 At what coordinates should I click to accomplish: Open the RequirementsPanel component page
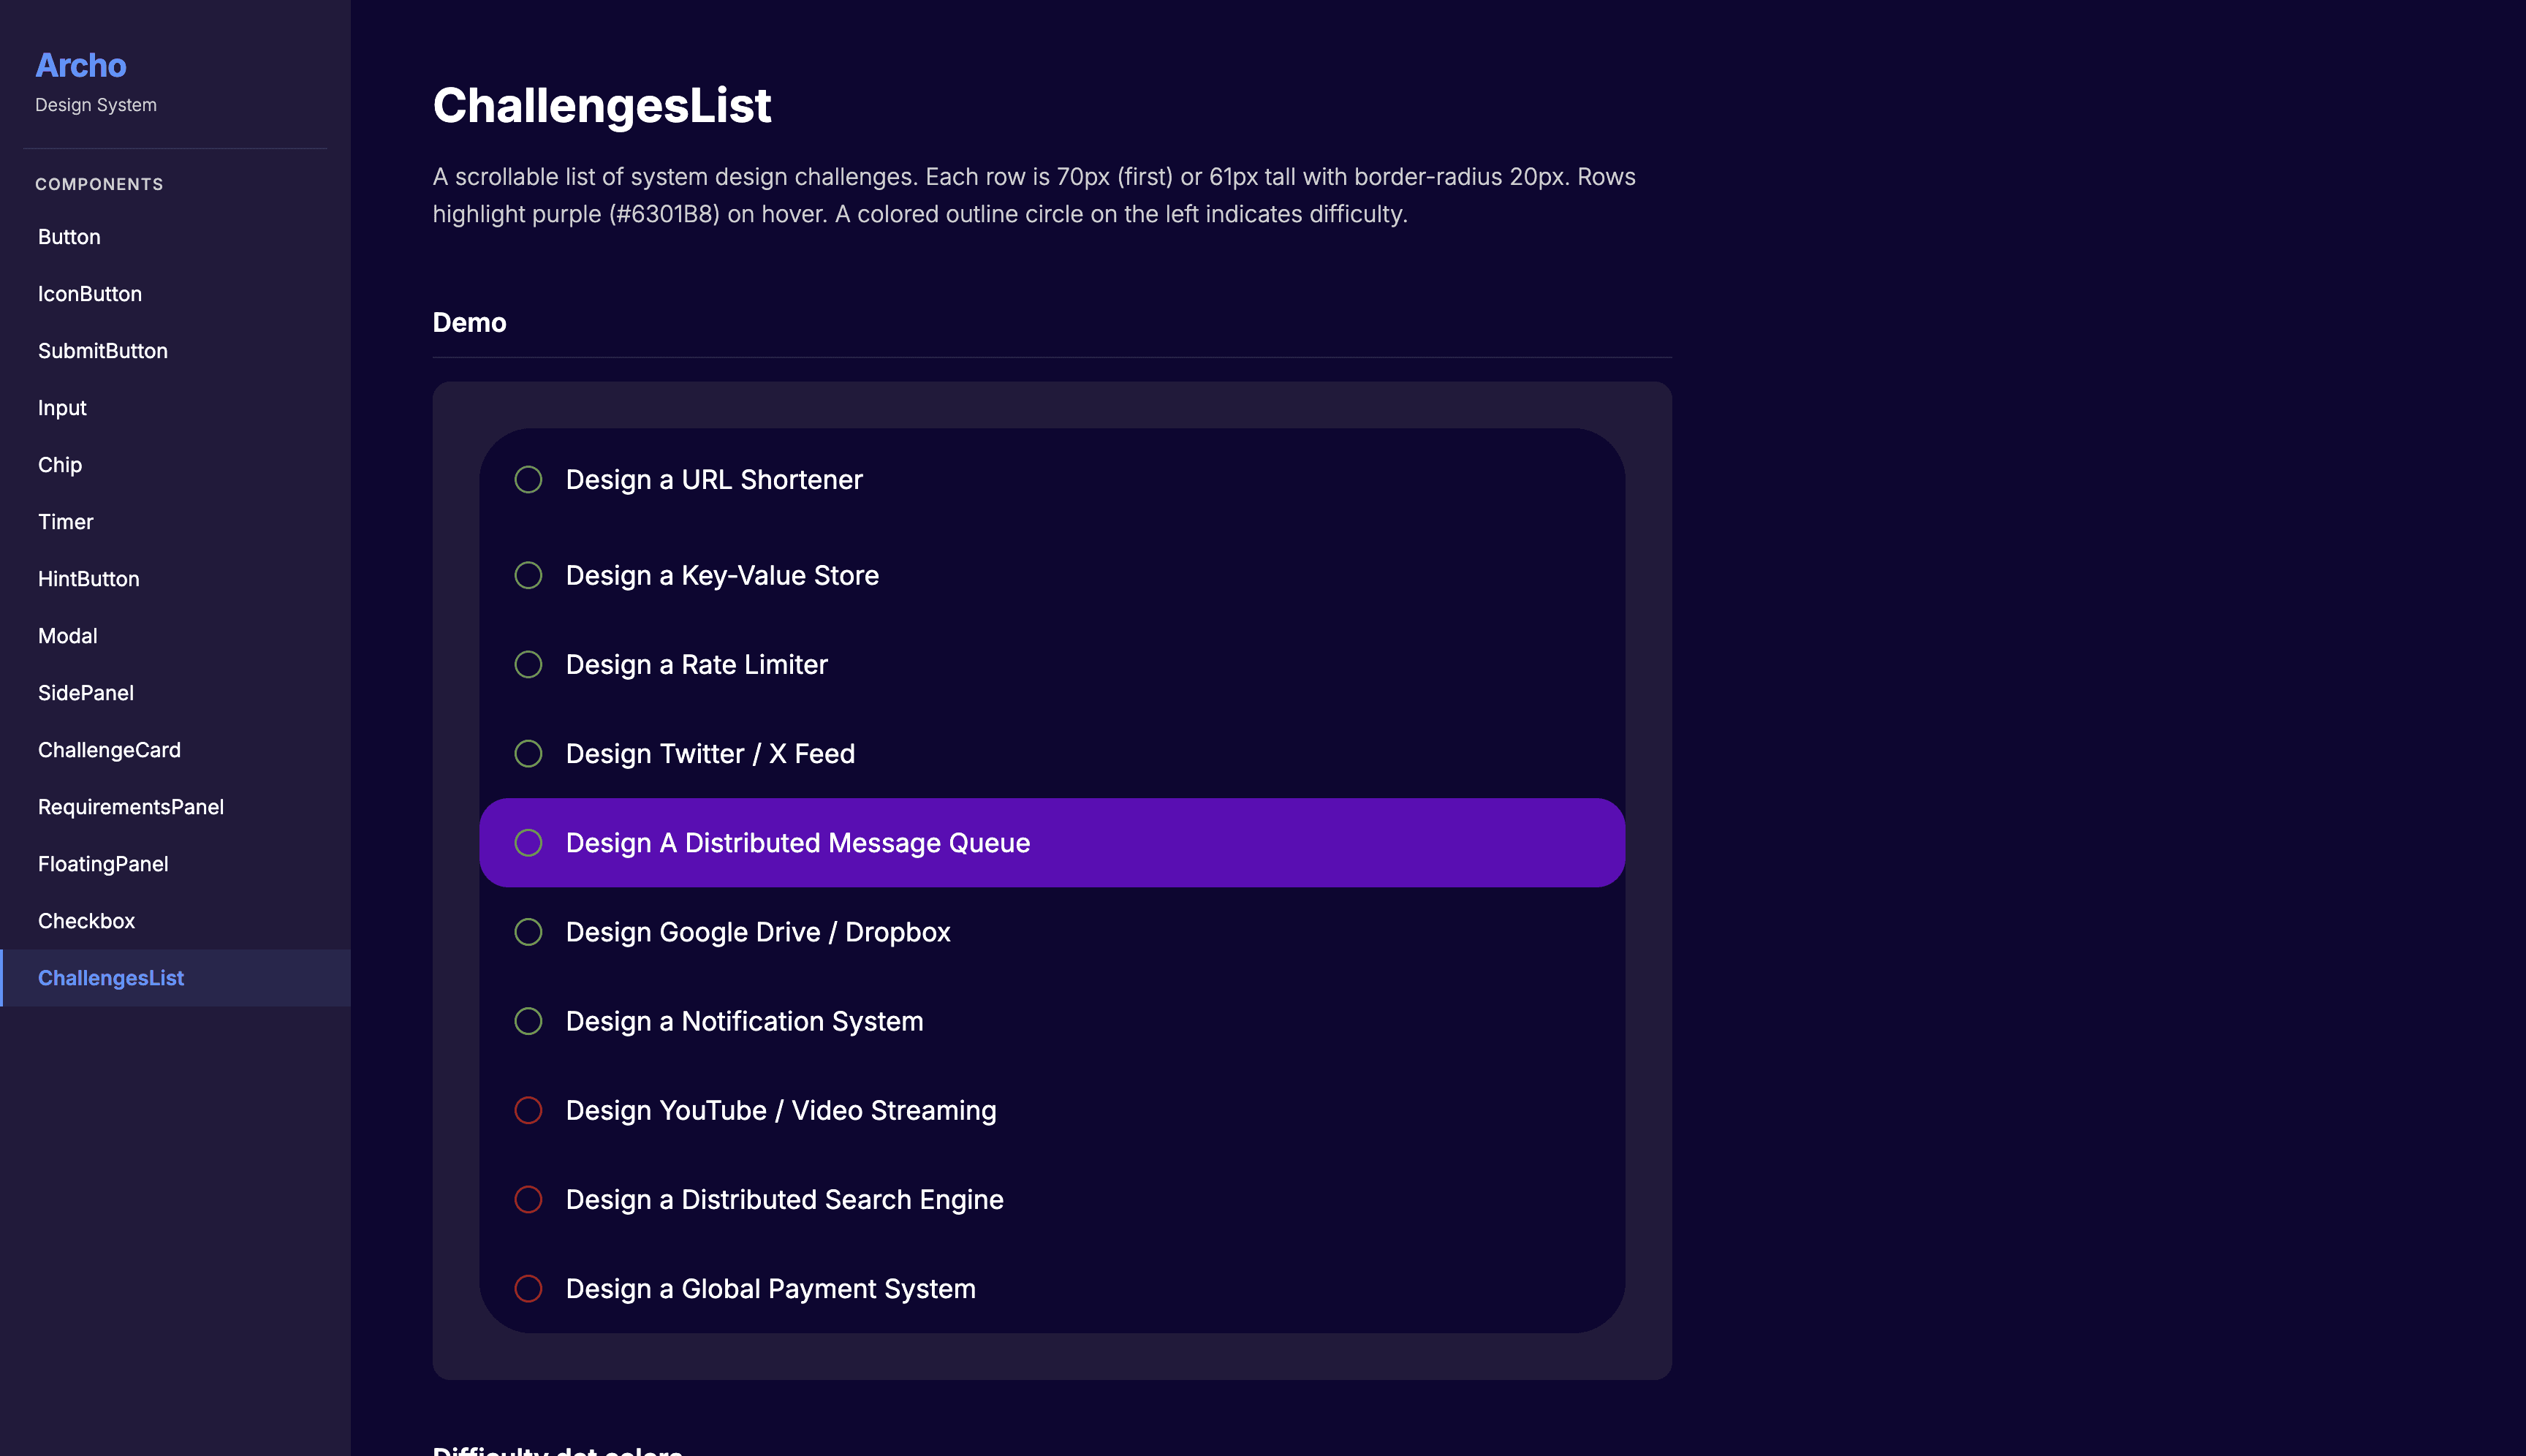coord(130,807)
